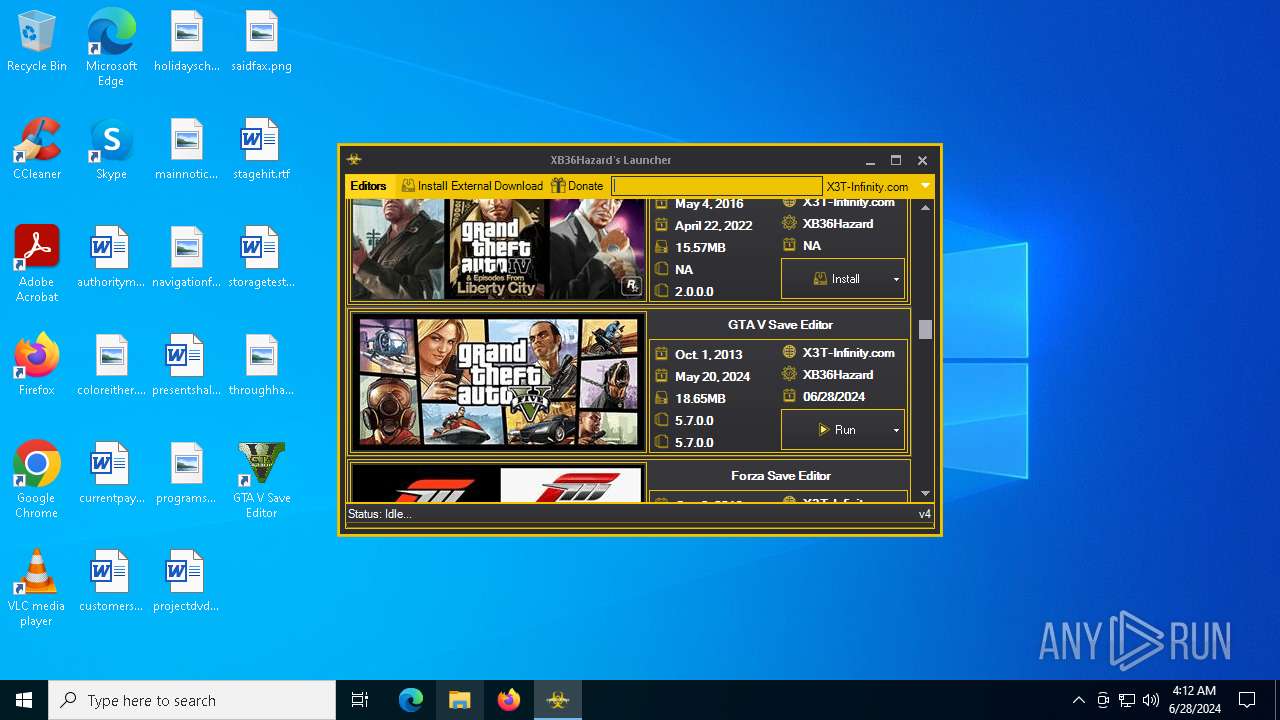The width and height of the screenshot is (1280, 720).
Task: Open Google Chrome desktop shortcut
Action: [x=37, y=481]
